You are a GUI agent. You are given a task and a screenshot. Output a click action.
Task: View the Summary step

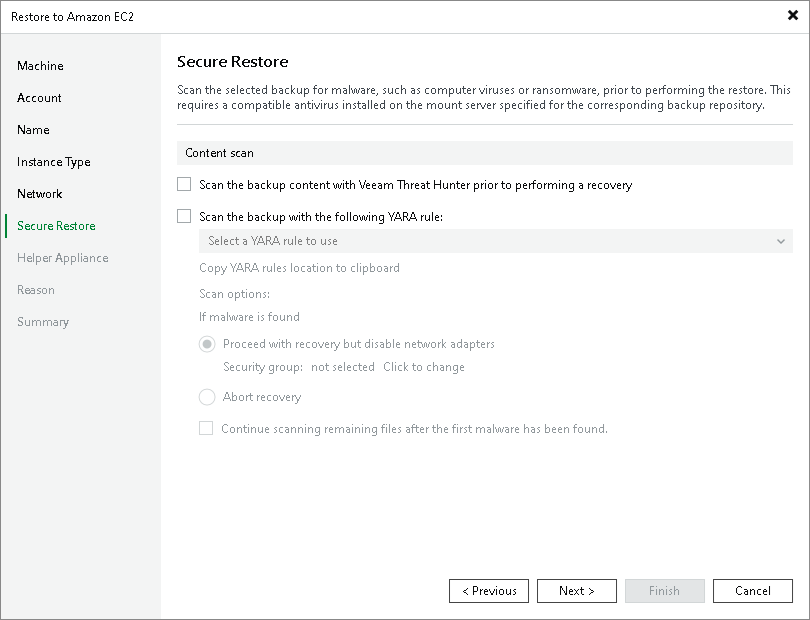coord(44,321)
